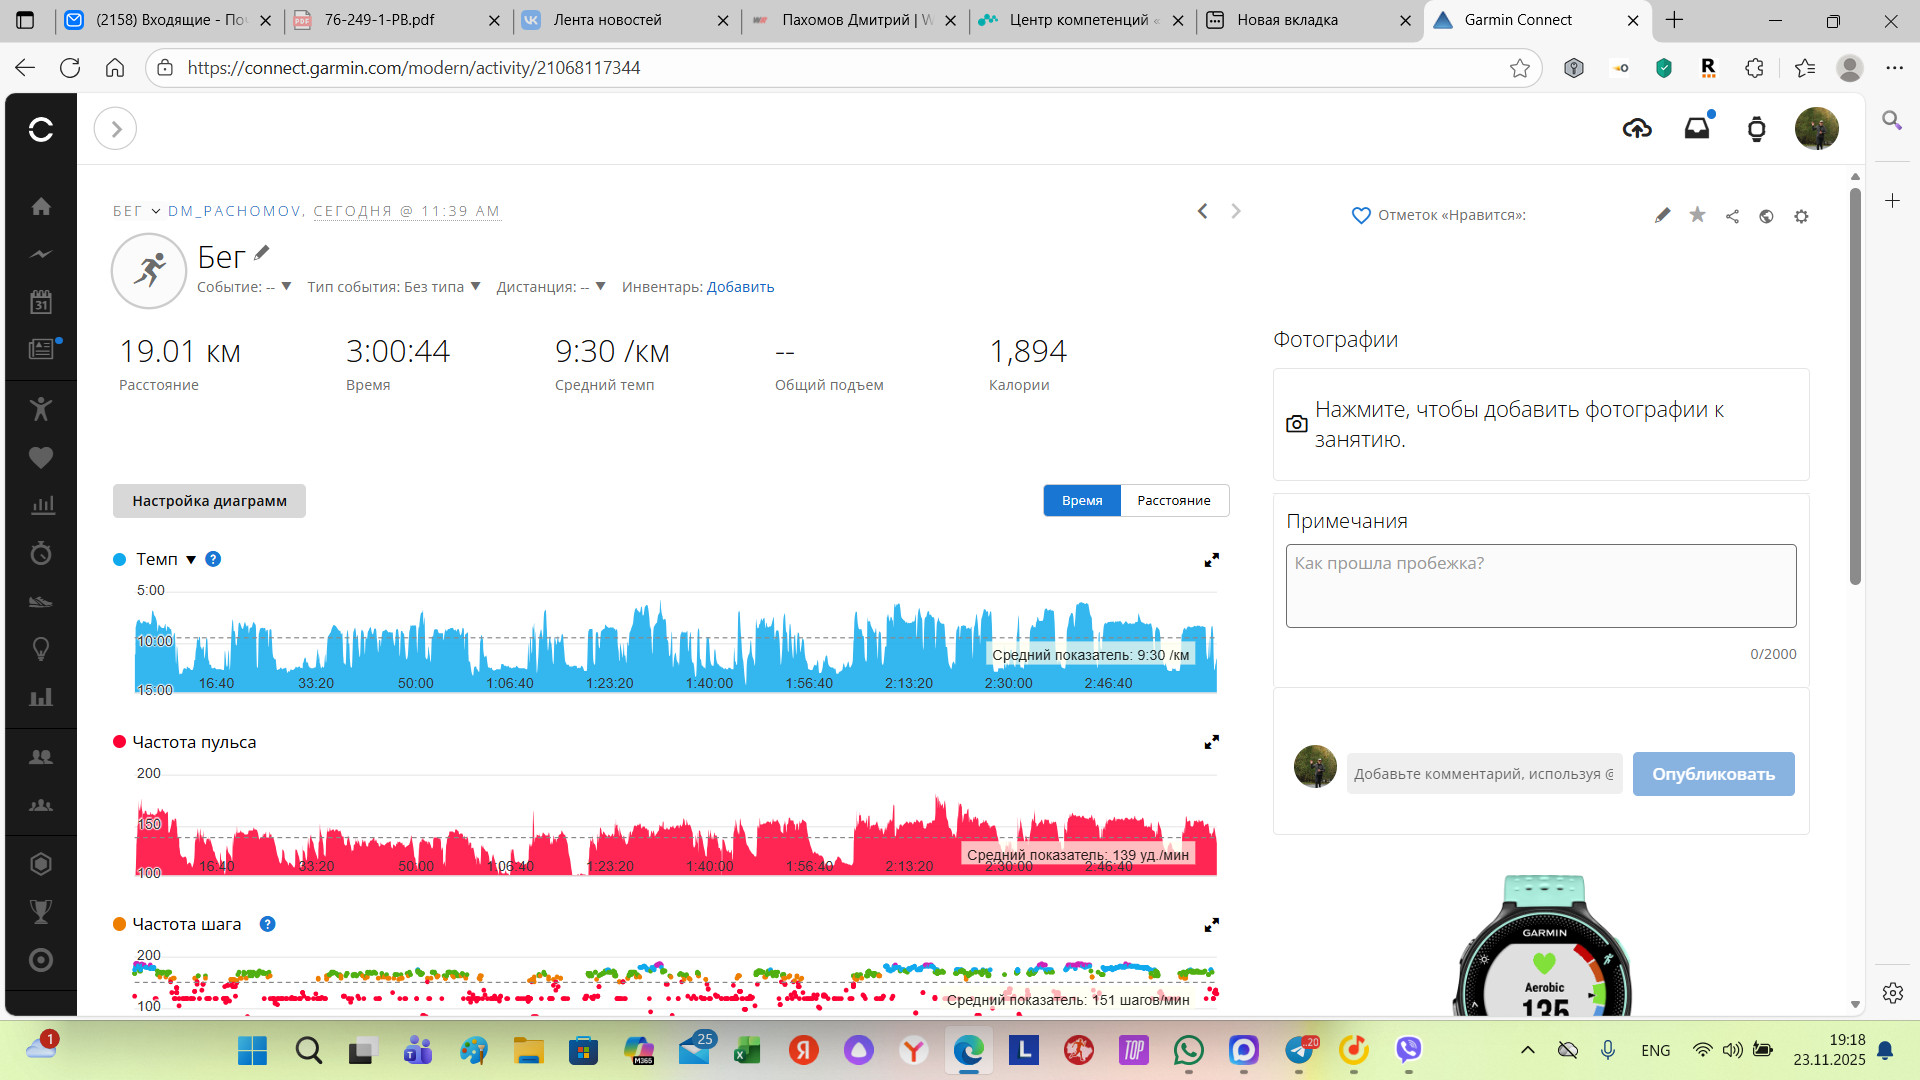This screenshot has width=1920, height=1080.
Task: Click the Опубликовать comment button
Action: [x=1713, y=774]
